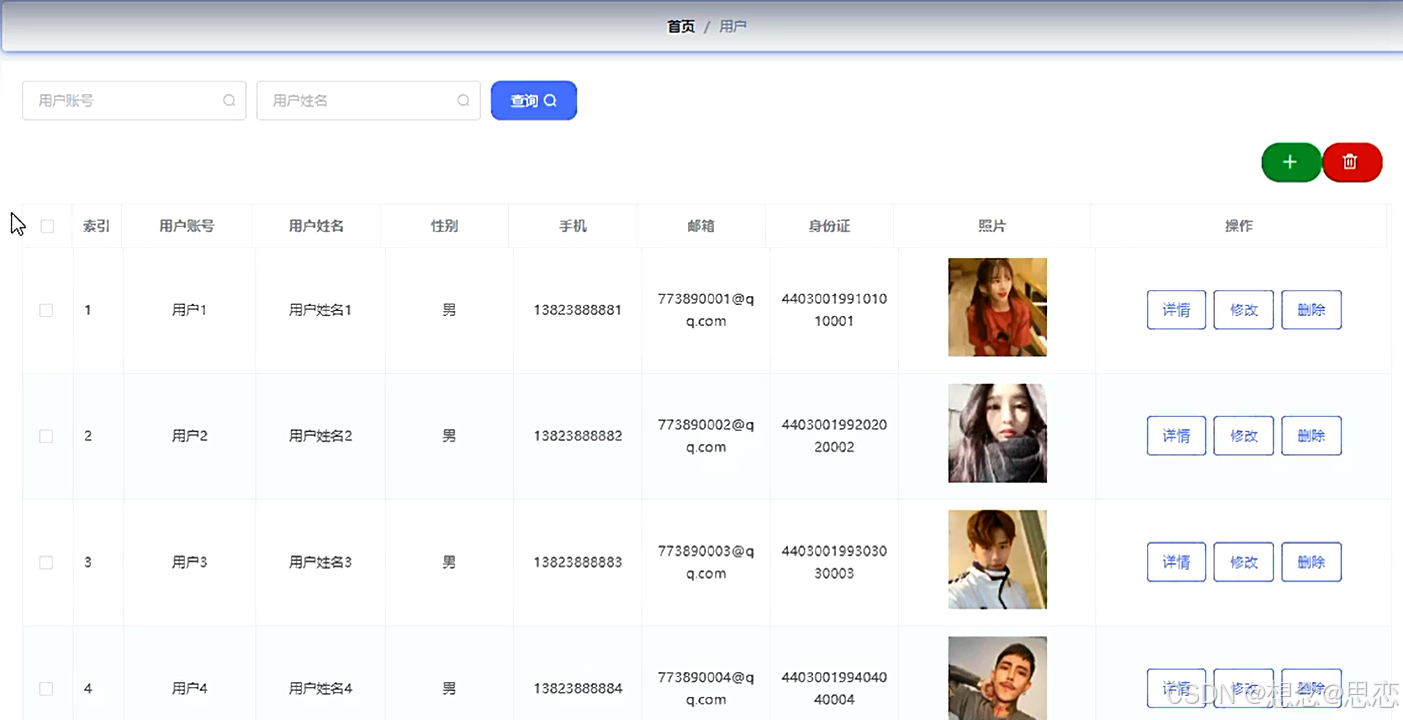Screen dimensions: 1403x720
Task: Select email cell 773890001@qq.com
Action: click(x=706, y=310)
